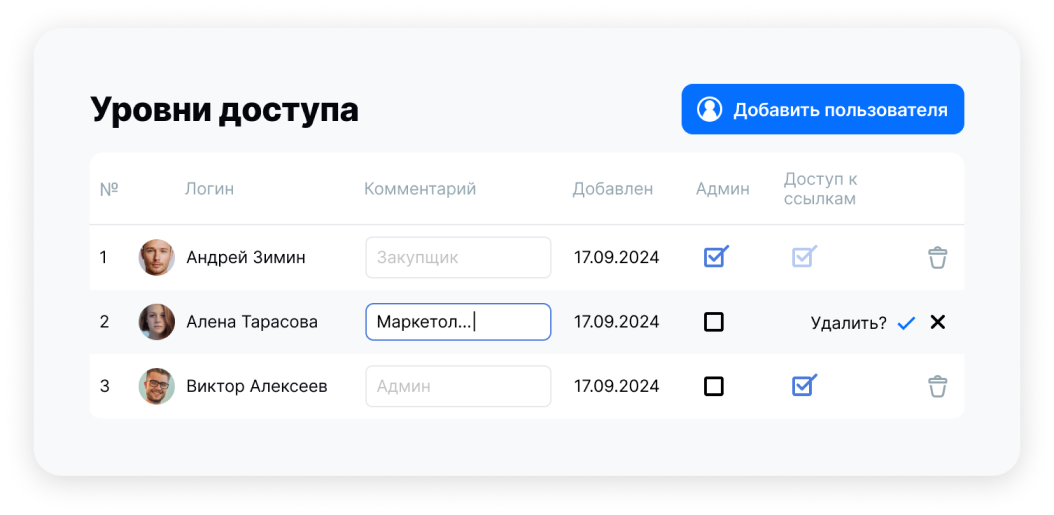Click the Админ comment placeholder field

(x=458, y=386)
